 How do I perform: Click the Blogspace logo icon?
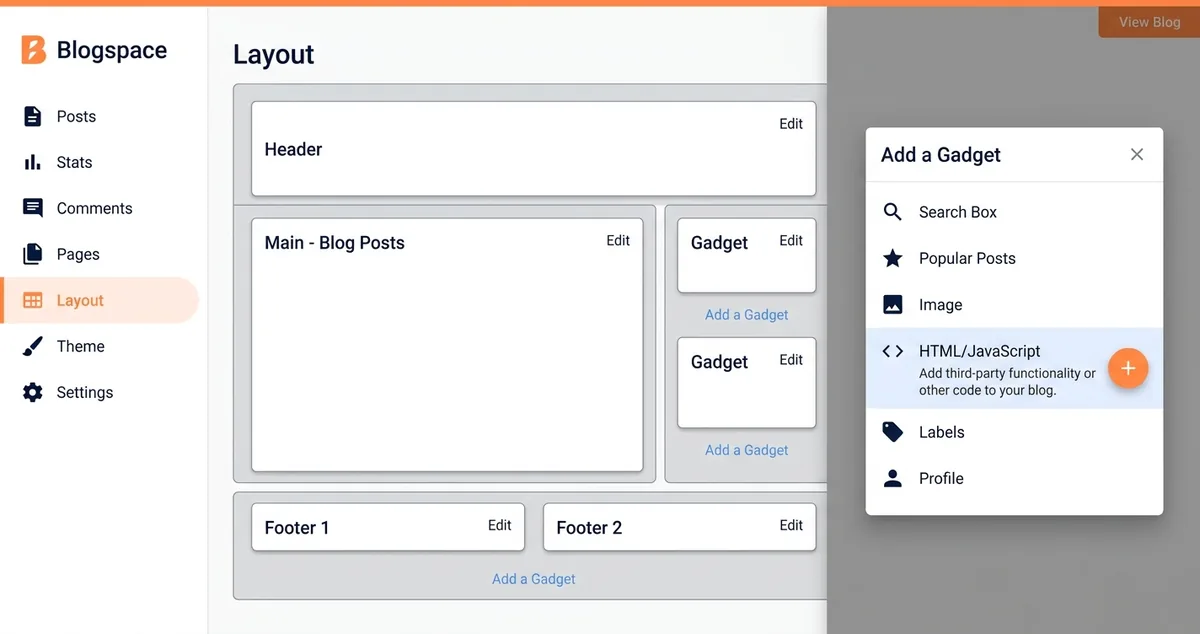click(x=33, y=49)
